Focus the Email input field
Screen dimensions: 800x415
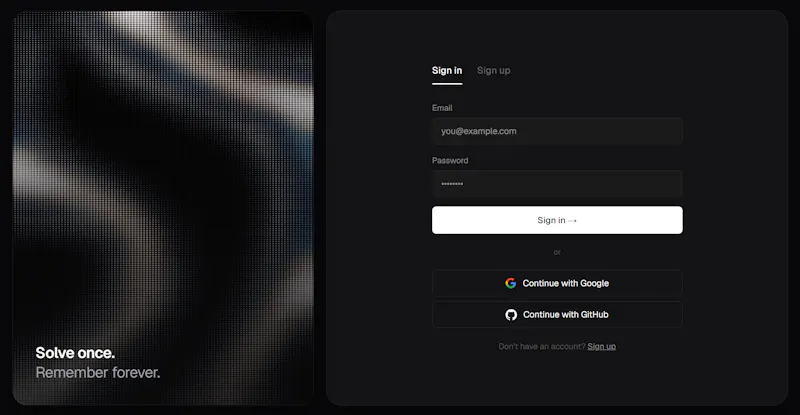(x=557, y=131)
